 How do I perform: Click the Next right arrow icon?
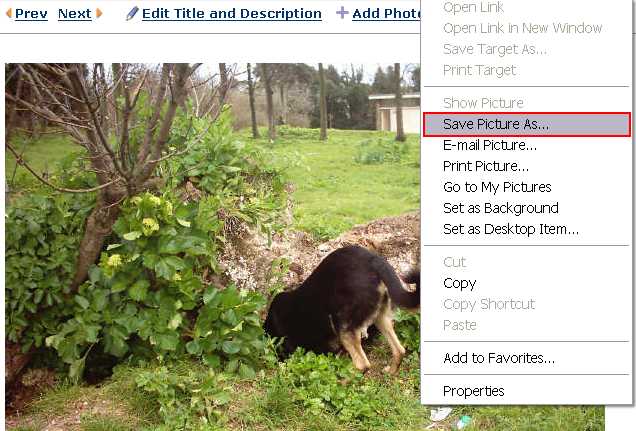(x=99, y=13)
